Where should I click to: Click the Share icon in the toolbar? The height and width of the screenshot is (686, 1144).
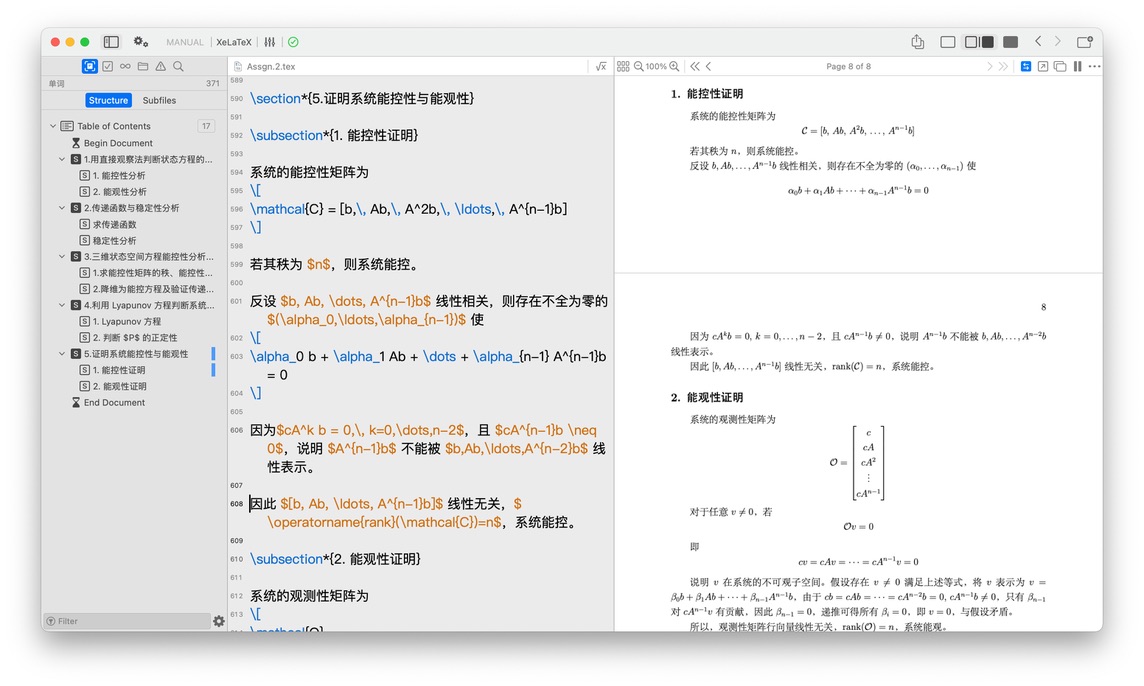918,42
